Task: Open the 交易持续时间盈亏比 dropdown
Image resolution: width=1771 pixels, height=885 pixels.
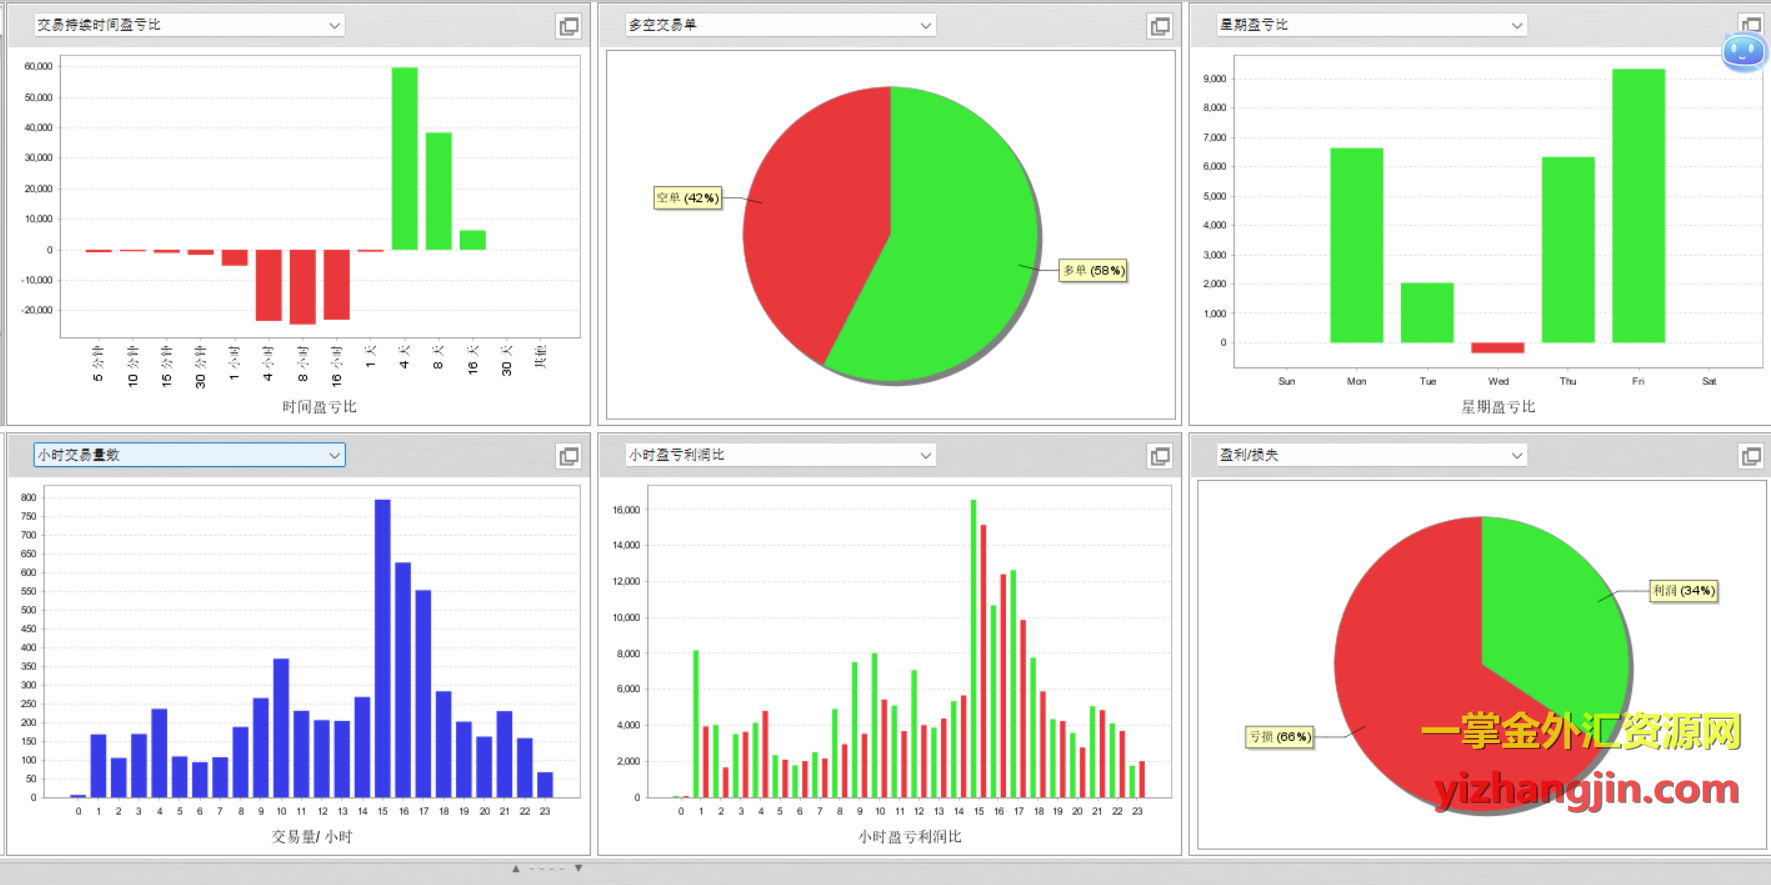Action: [x=334, y=26]
